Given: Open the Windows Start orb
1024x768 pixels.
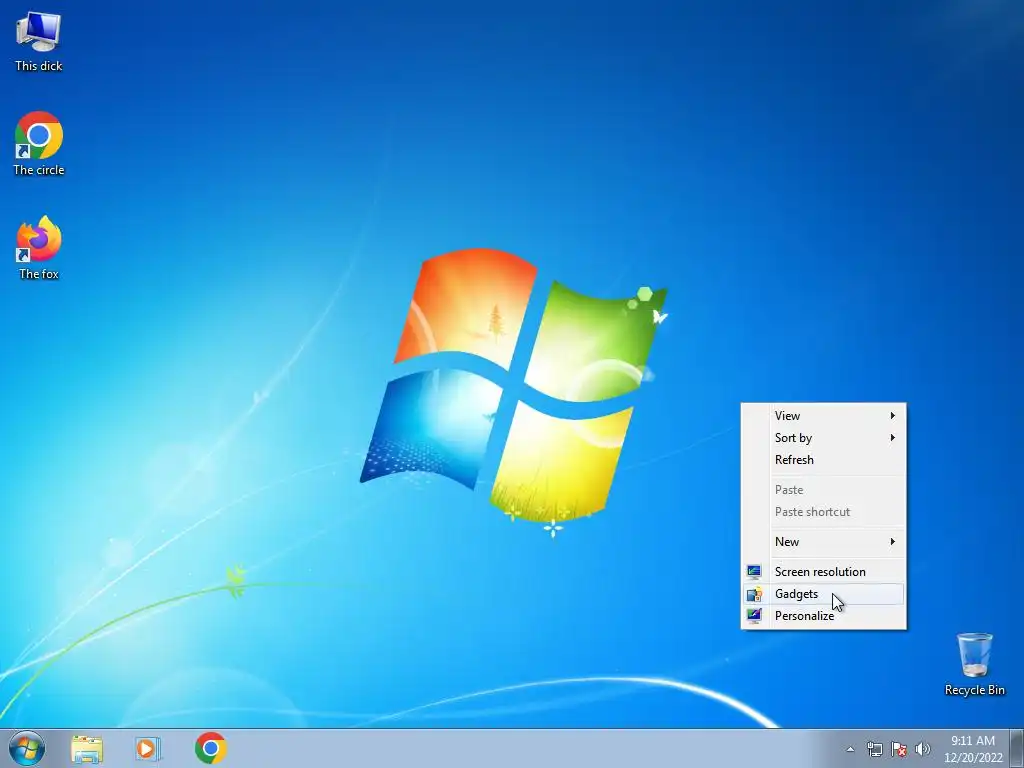Looking at the screenshot, I should pyautogui.click(x=27, y=748).
